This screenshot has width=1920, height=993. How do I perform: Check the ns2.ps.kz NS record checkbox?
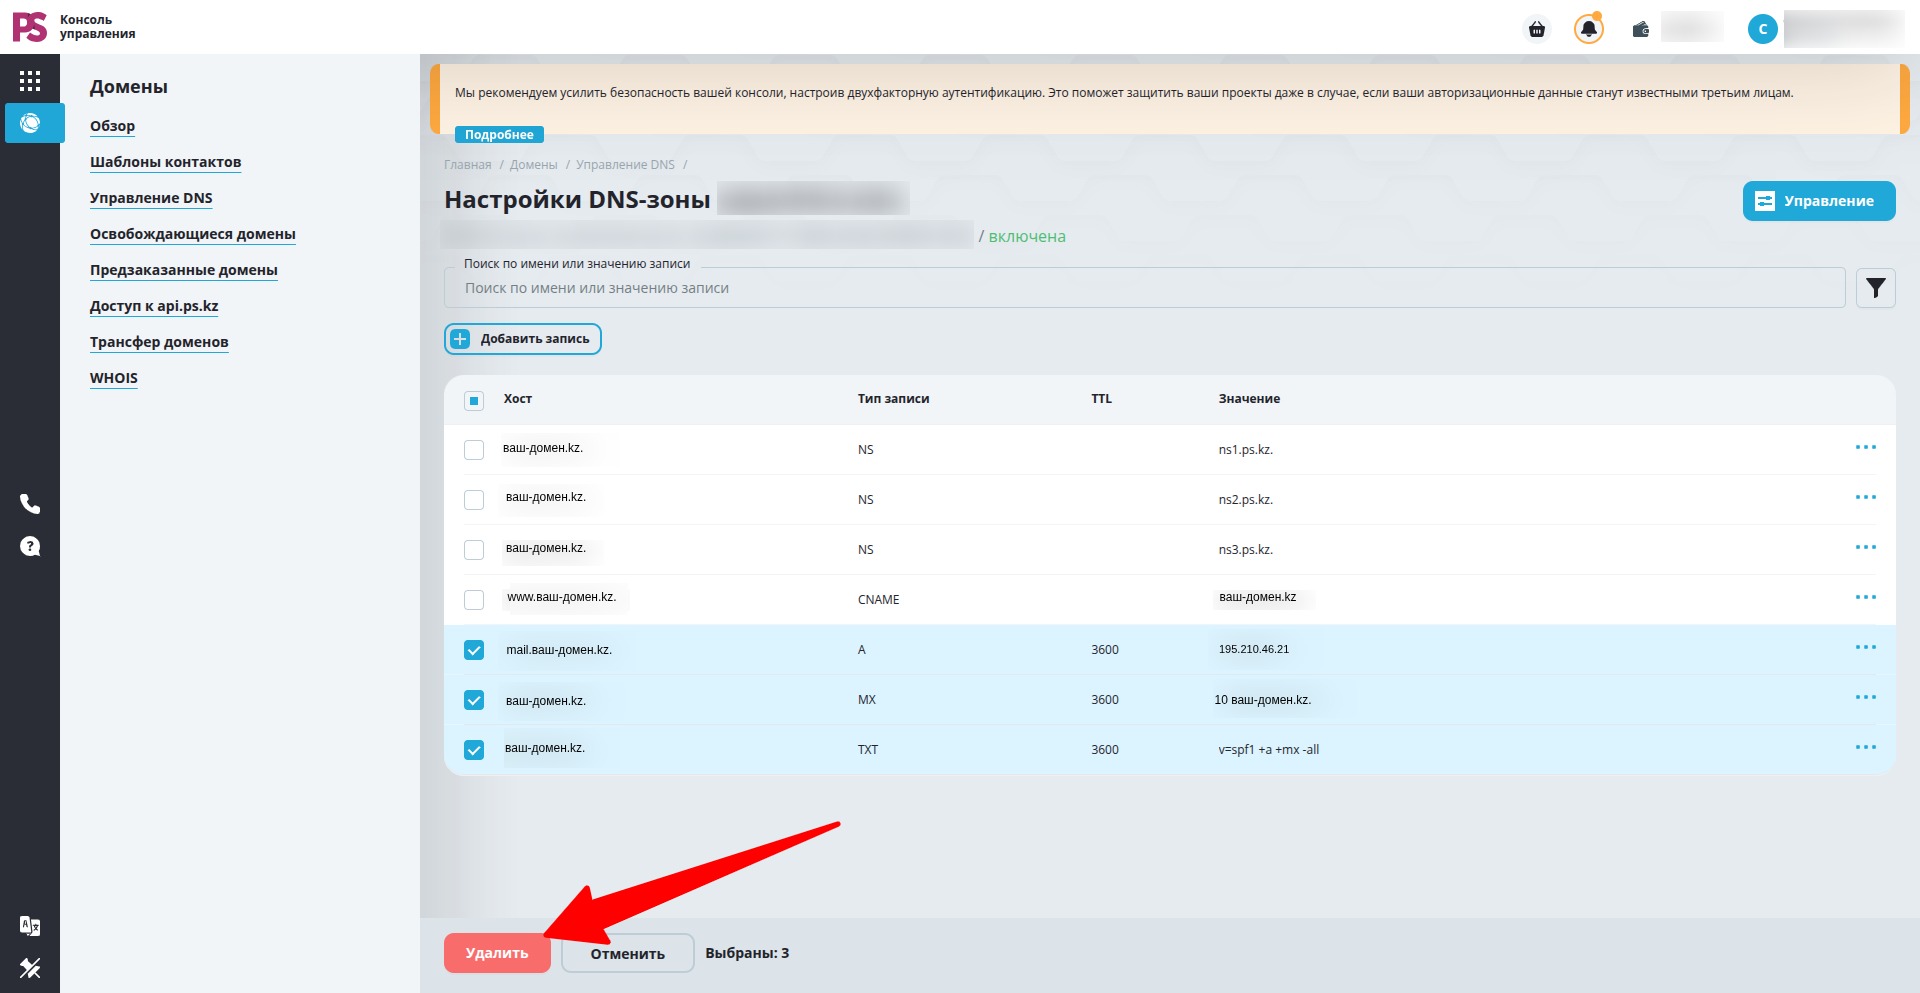(474, 500)
